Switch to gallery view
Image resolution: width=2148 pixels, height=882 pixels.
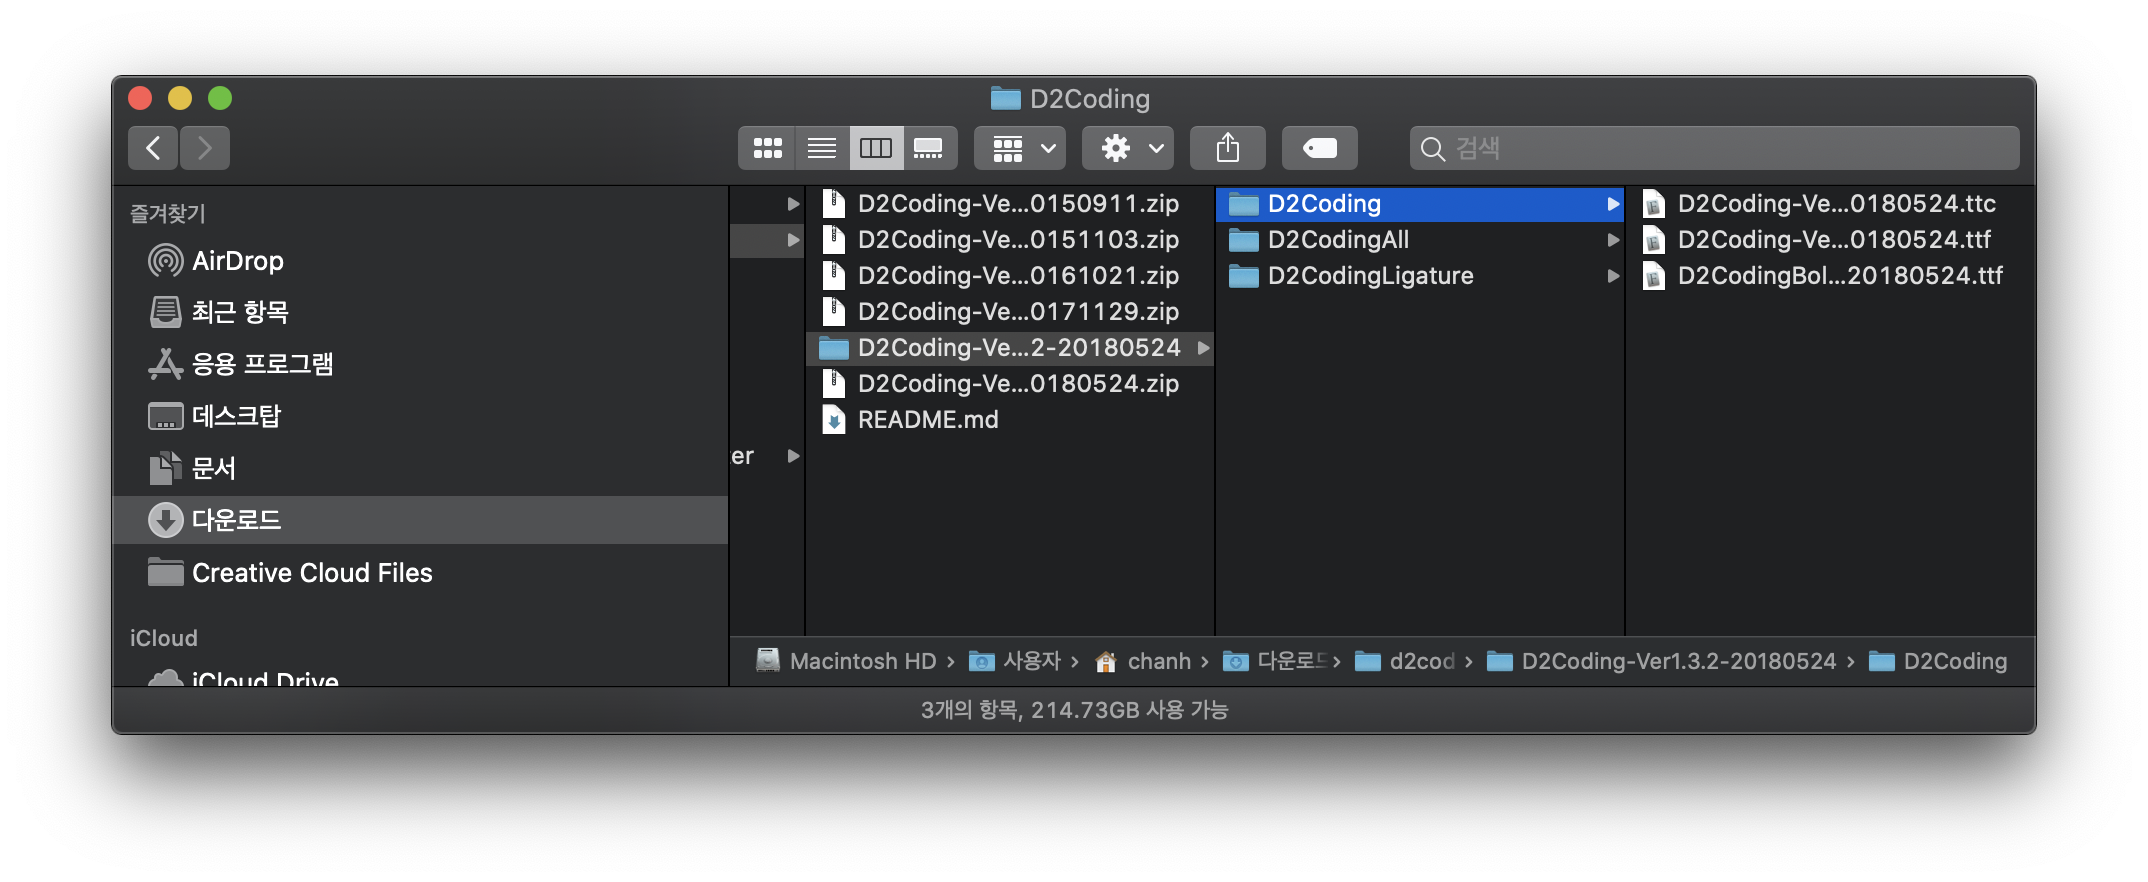930,148
